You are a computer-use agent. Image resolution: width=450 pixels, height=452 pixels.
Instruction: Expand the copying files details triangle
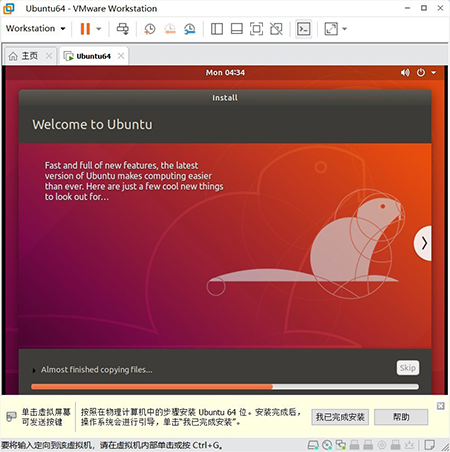34,370
